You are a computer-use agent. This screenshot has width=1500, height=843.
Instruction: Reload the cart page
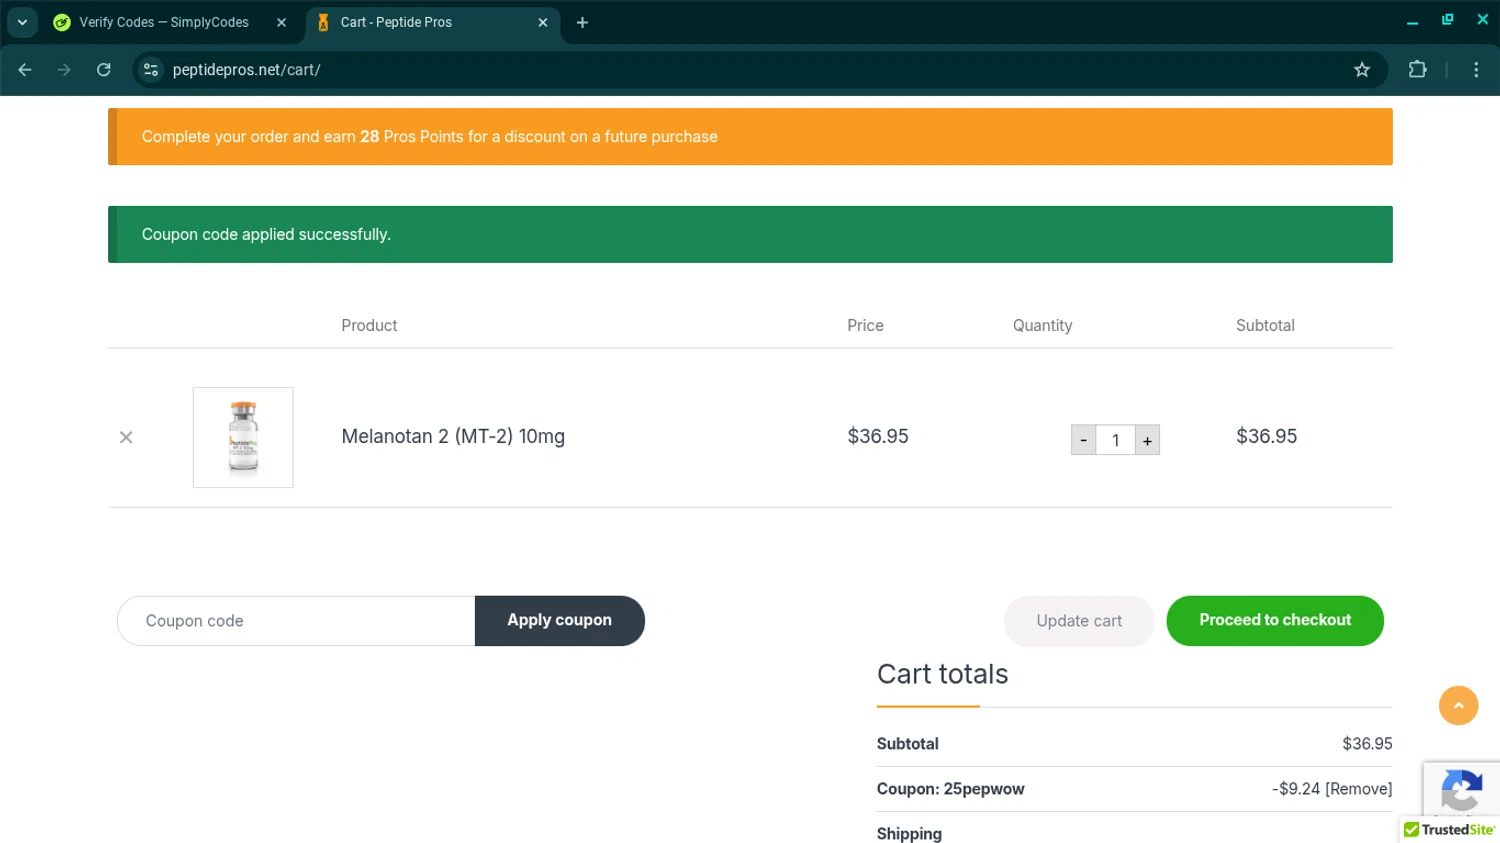103,69
